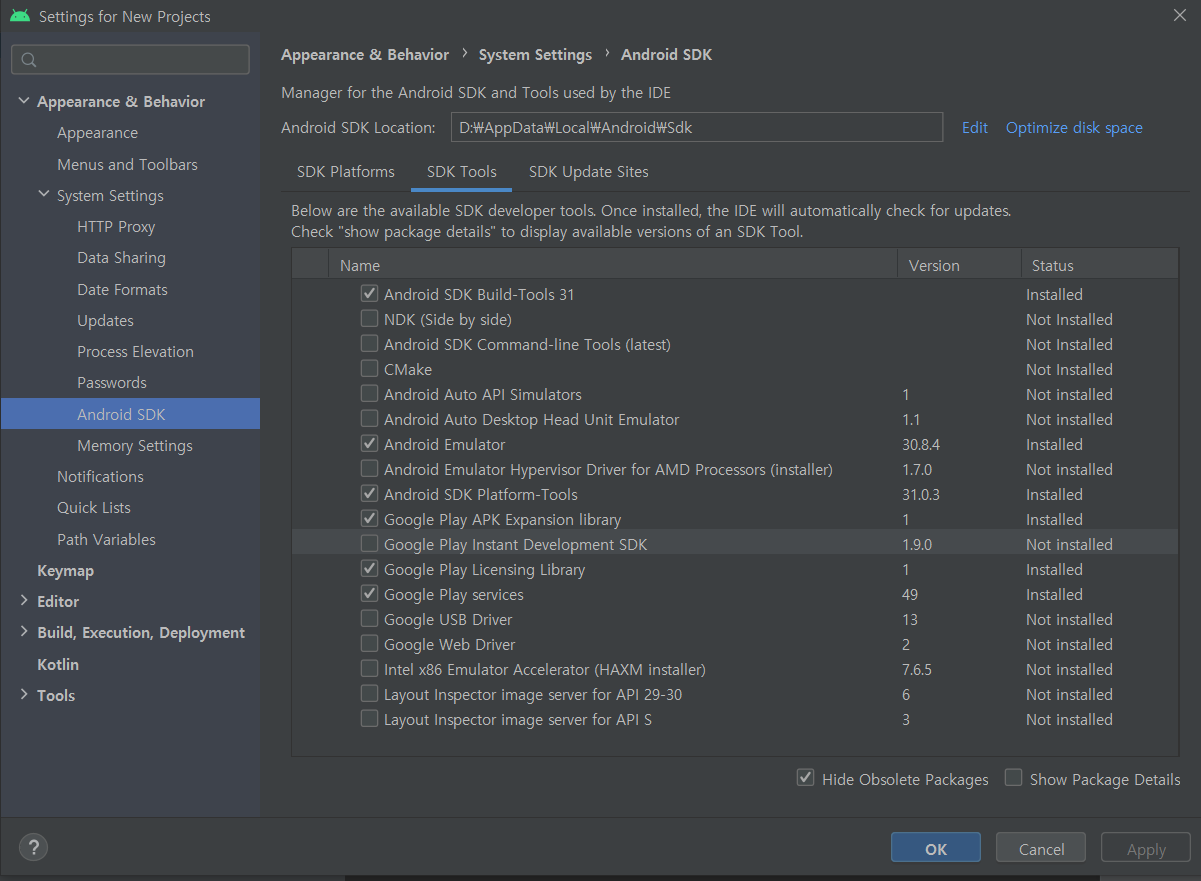1201x881 pixels.
Task: Click the Version column header
Action: coord(959,265)
